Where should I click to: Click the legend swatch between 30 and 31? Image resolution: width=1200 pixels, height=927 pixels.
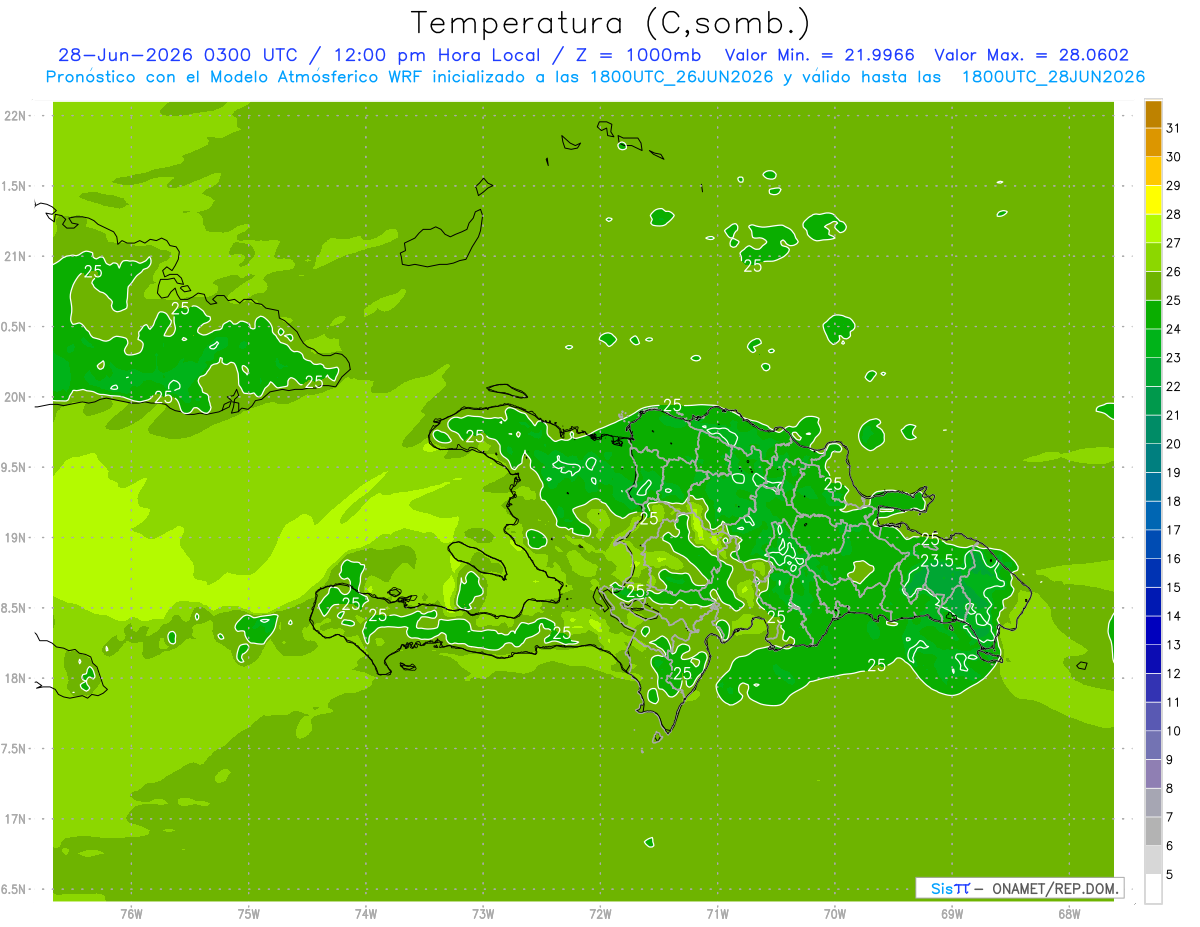tap(1153, 143)
